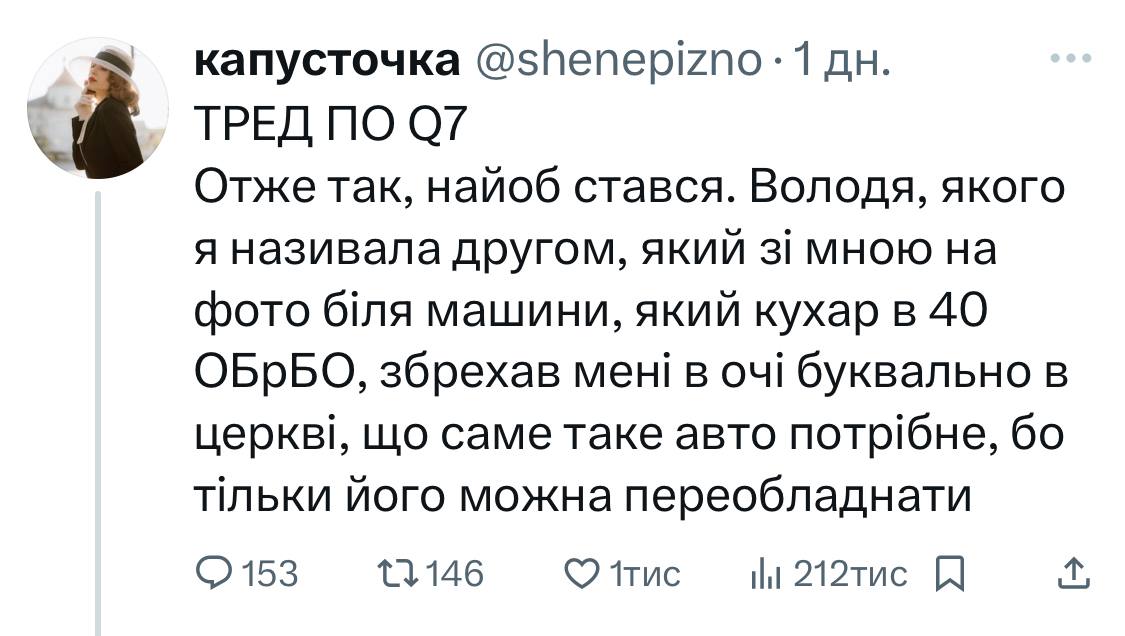The height and width of the screenshot is (636, 1125).
Task: Click the view count '212тис'
Action: 849,574
